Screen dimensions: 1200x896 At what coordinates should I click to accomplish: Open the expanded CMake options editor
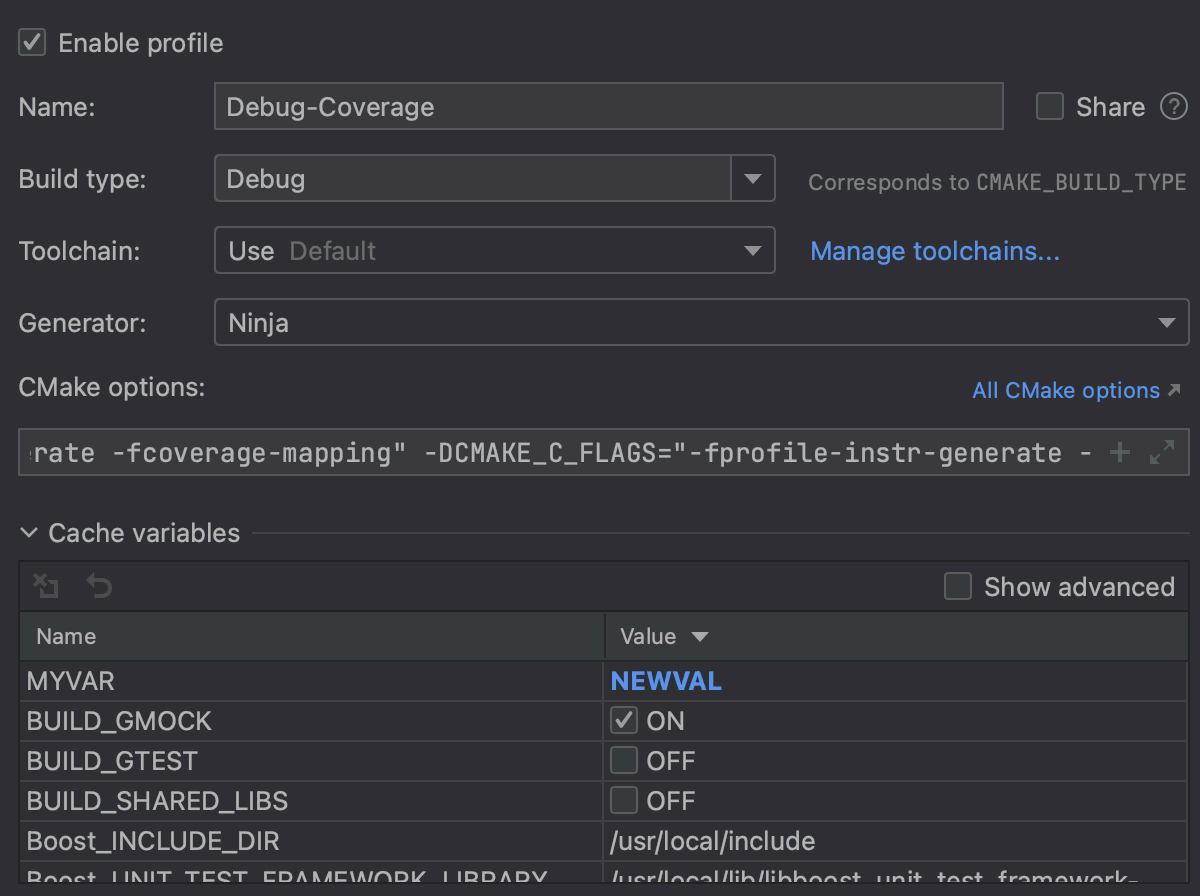click(1162, 452)
